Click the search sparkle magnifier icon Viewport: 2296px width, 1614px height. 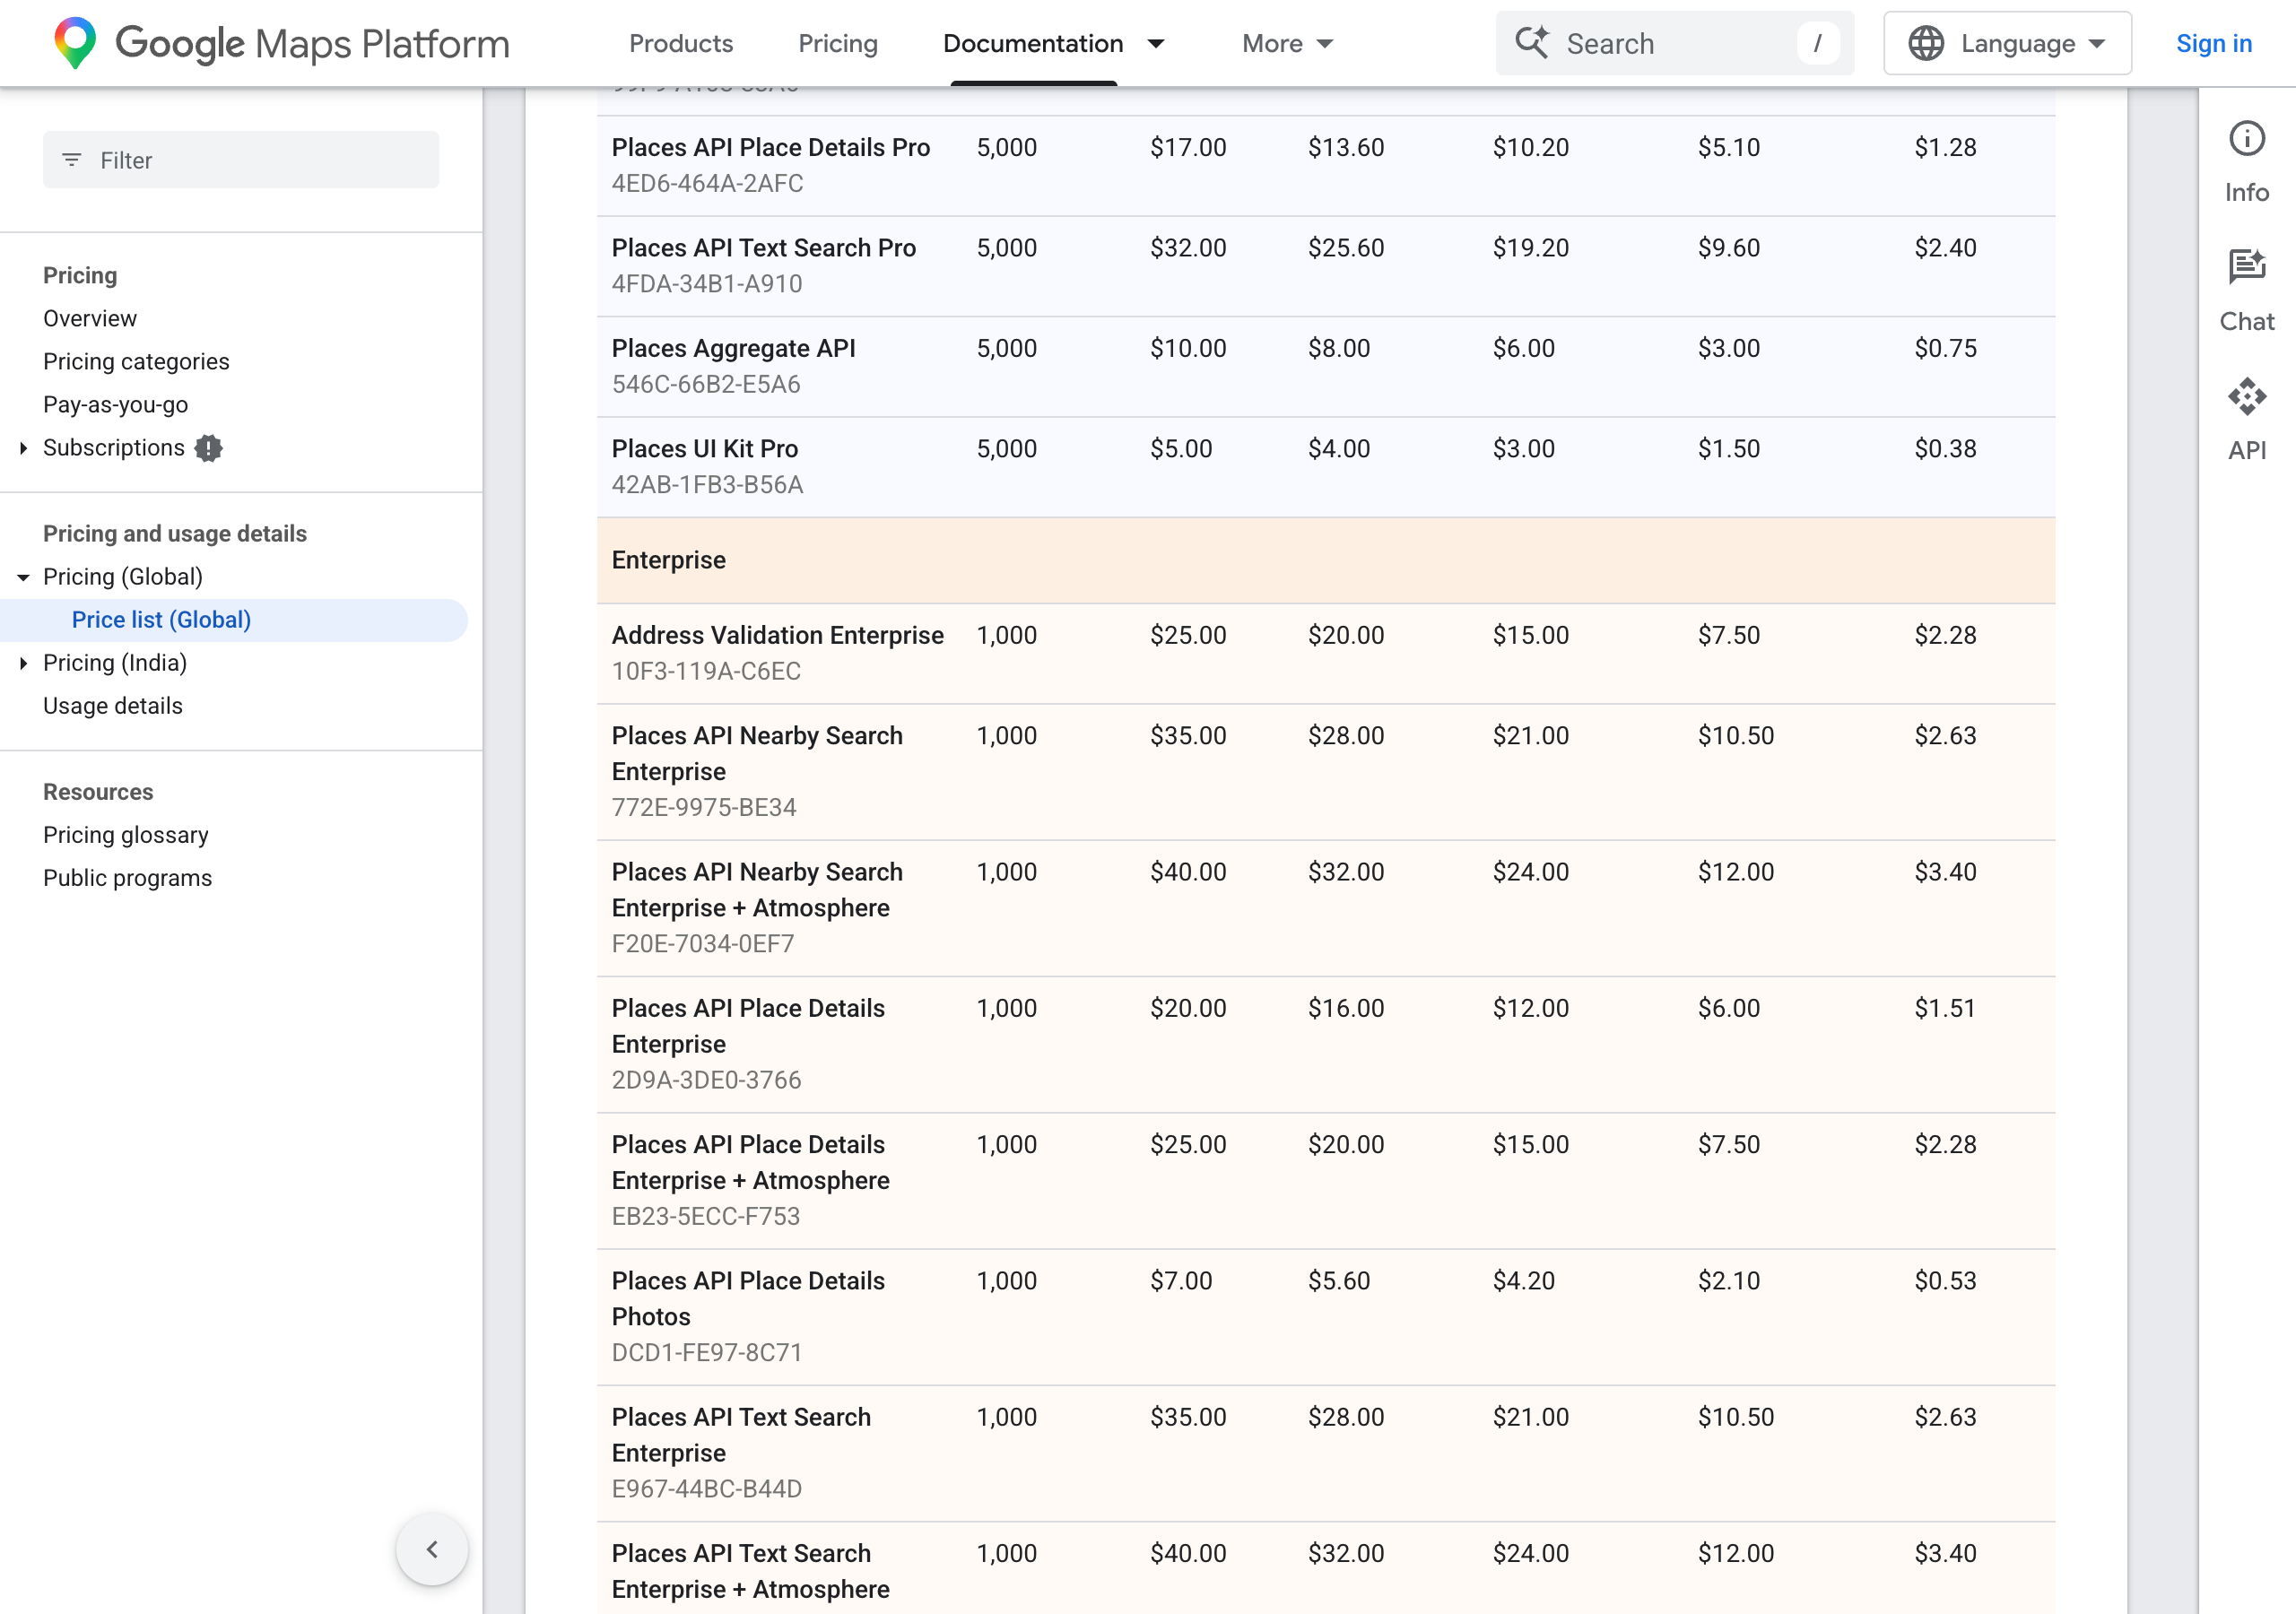tap(1531, 43)
